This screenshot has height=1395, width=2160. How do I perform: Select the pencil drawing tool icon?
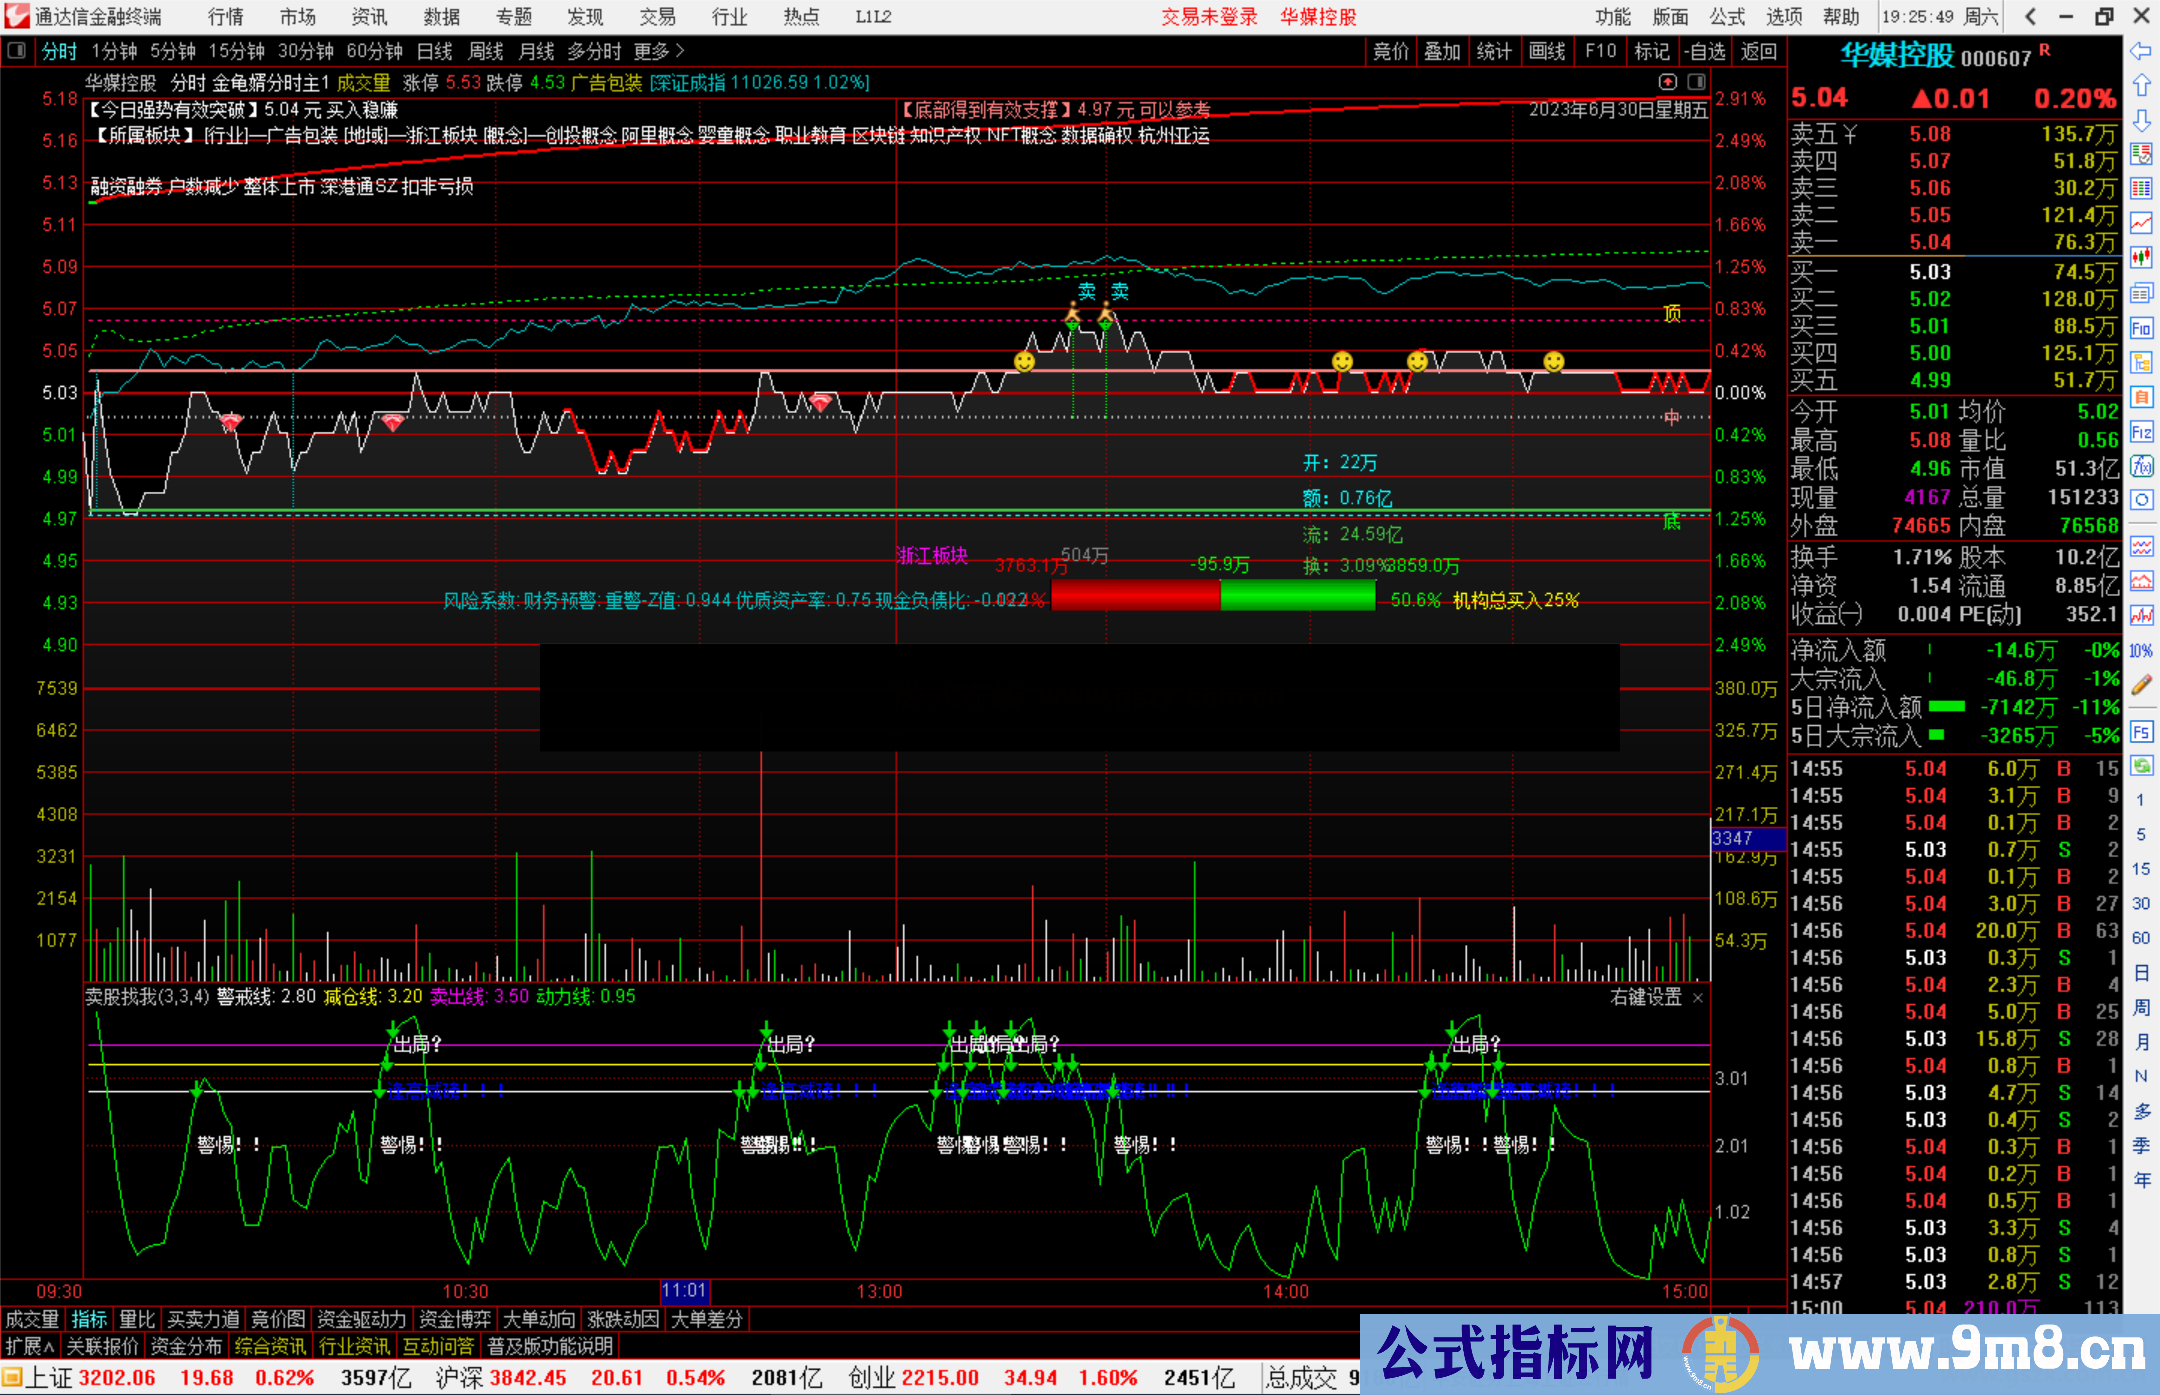[x=2141, y=685]
